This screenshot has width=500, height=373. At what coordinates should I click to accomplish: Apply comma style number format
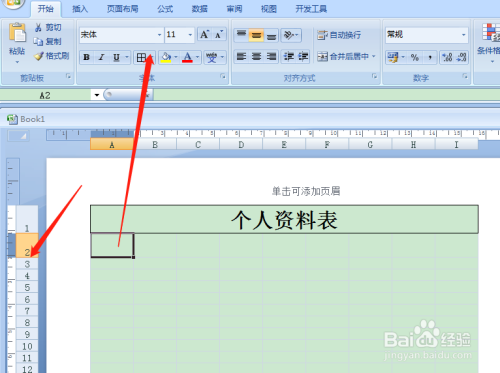point(430,57)
